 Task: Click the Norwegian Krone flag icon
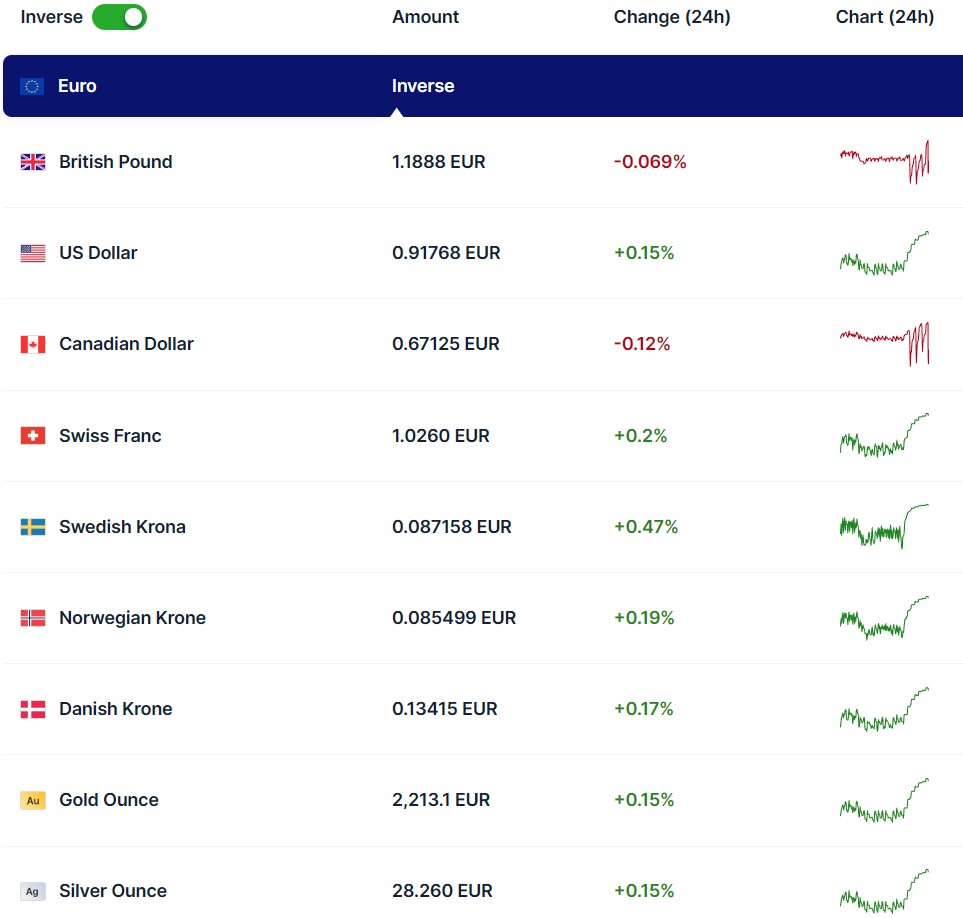[x=33, y=618]
